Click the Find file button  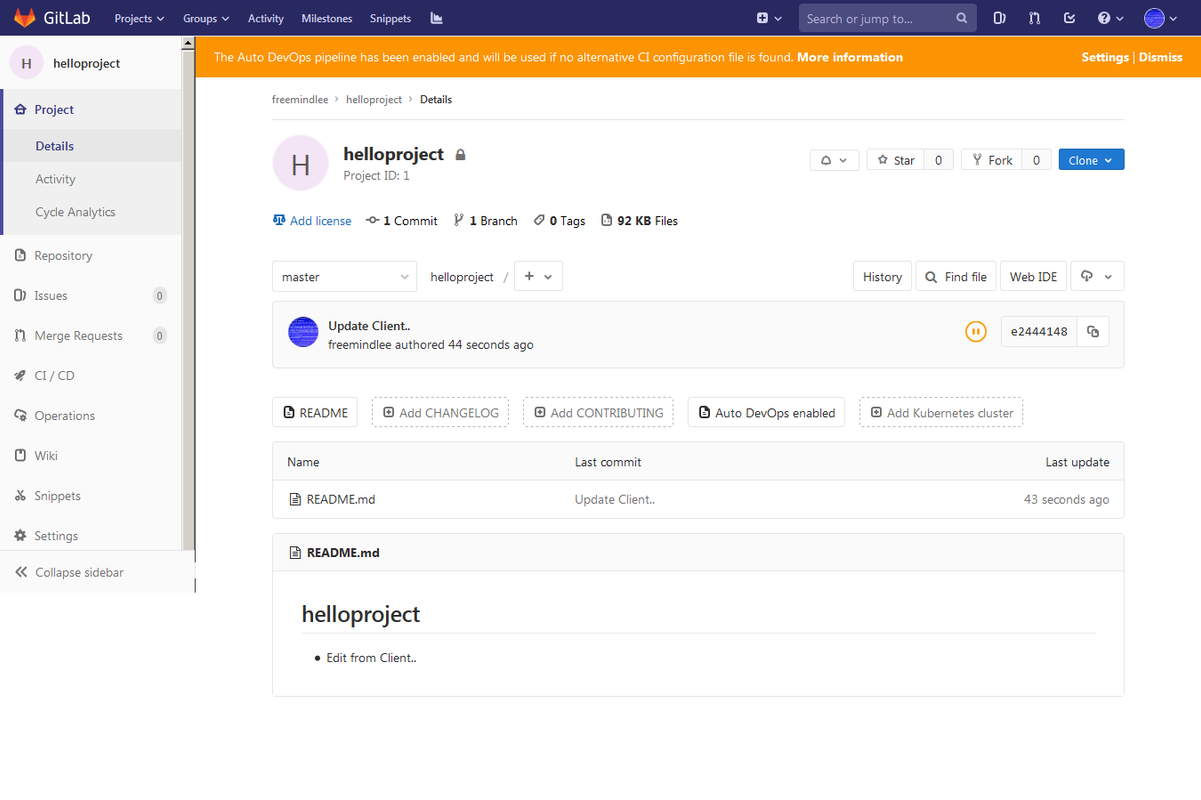[x=955, y=277]
